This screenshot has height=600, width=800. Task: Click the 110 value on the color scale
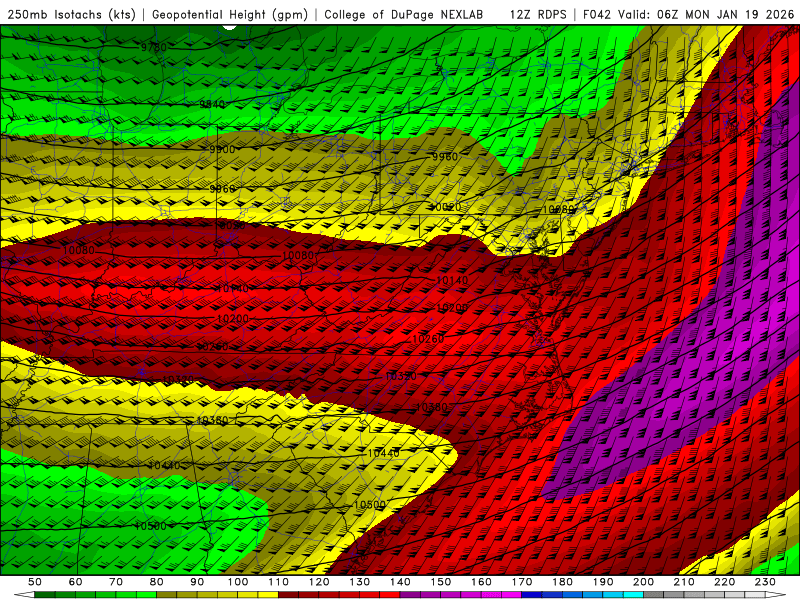tap(279, 582)
